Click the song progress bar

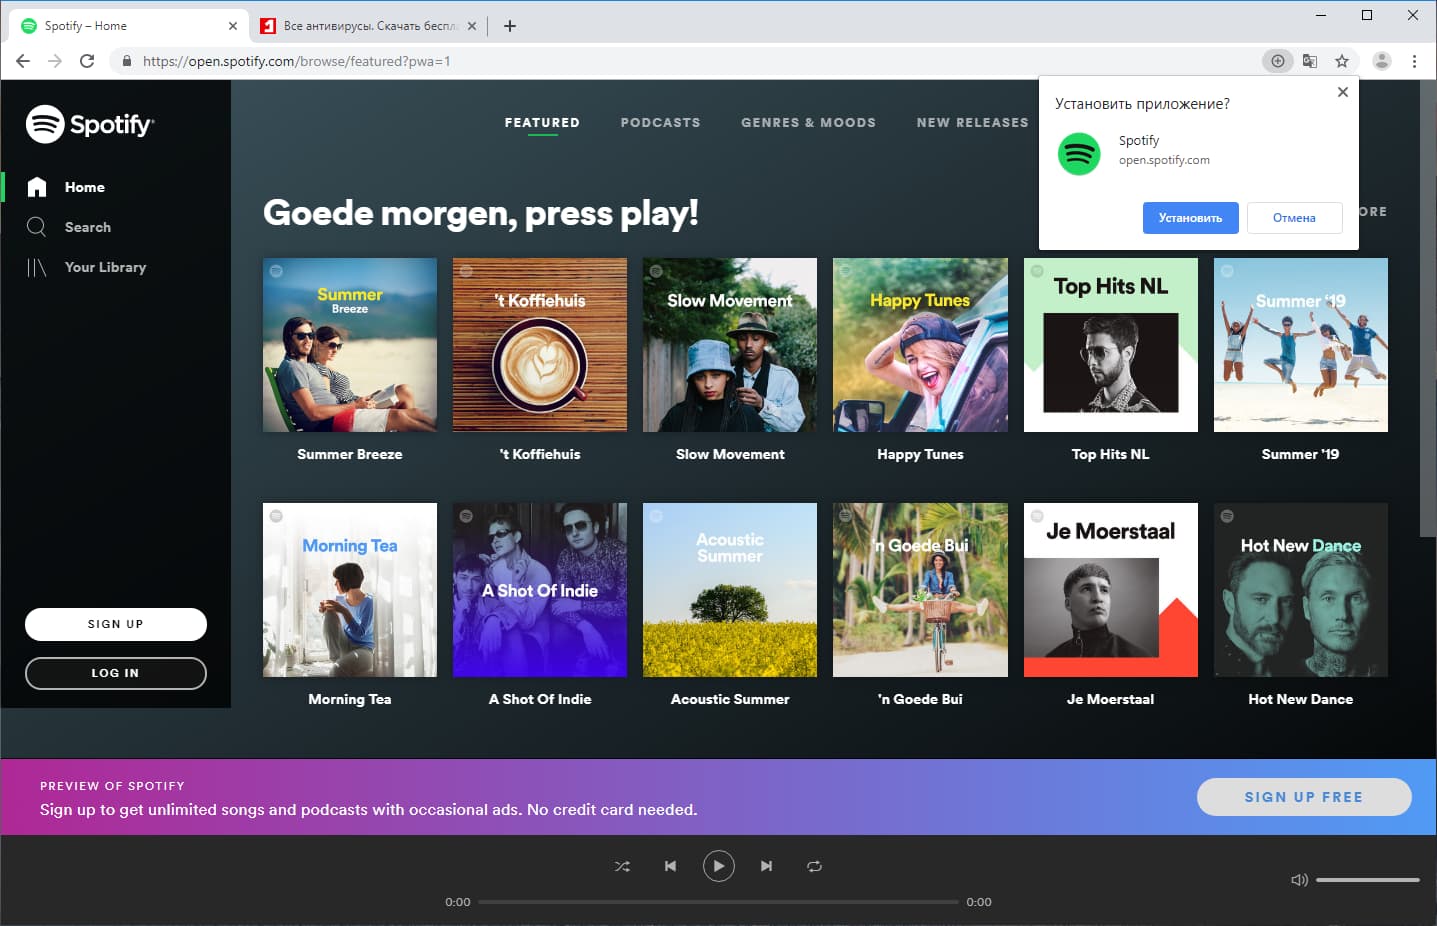(x=718, y=902)
